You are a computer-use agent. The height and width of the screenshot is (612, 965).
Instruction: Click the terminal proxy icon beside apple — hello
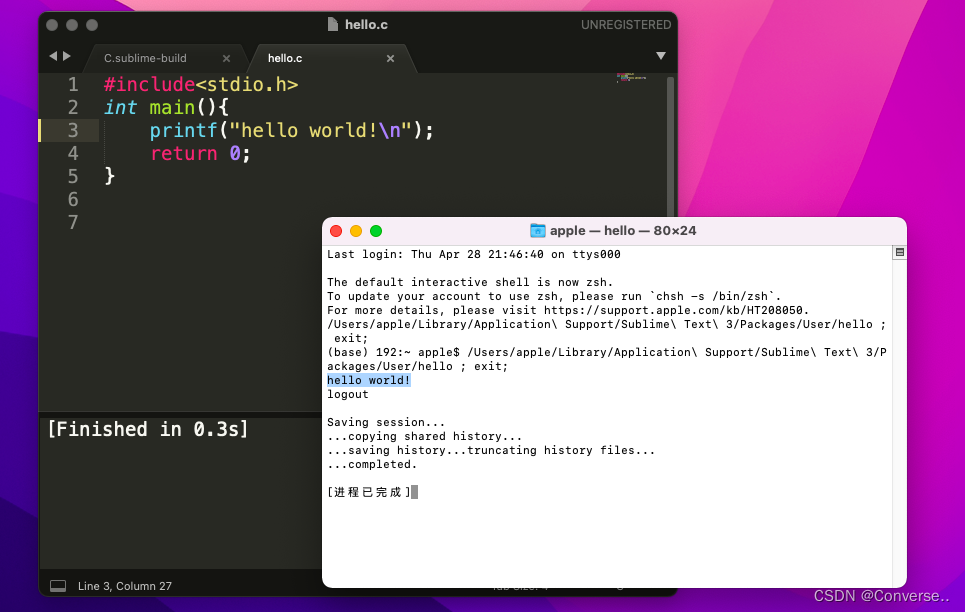(x=538, y=231)
